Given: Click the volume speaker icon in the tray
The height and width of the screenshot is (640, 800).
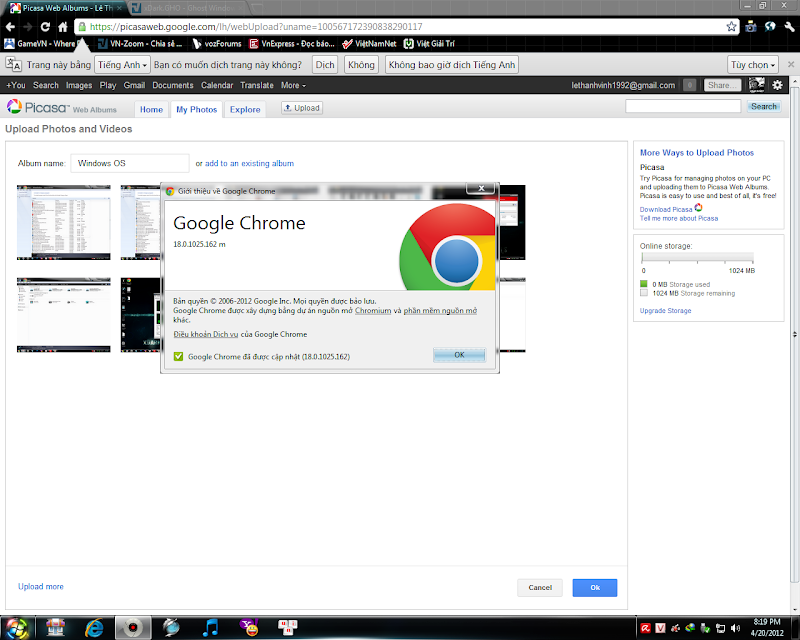Looking at the screenshot, I should point(735,628).
